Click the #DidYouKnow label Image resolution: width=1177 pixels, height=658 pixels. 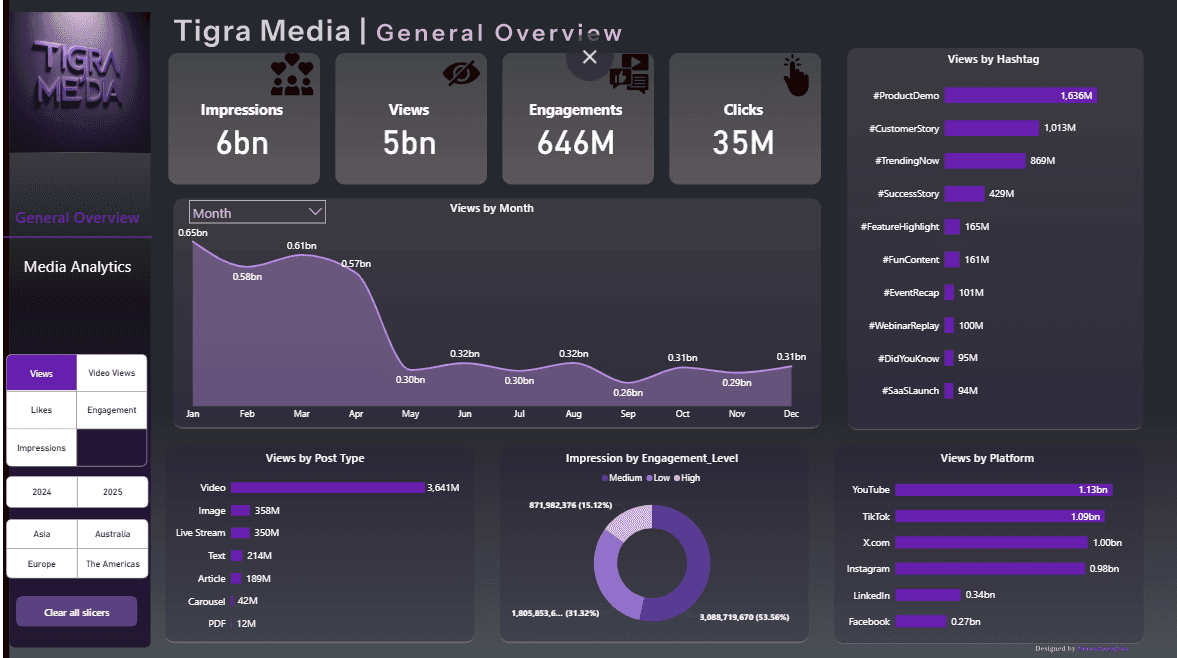(908, 359)
